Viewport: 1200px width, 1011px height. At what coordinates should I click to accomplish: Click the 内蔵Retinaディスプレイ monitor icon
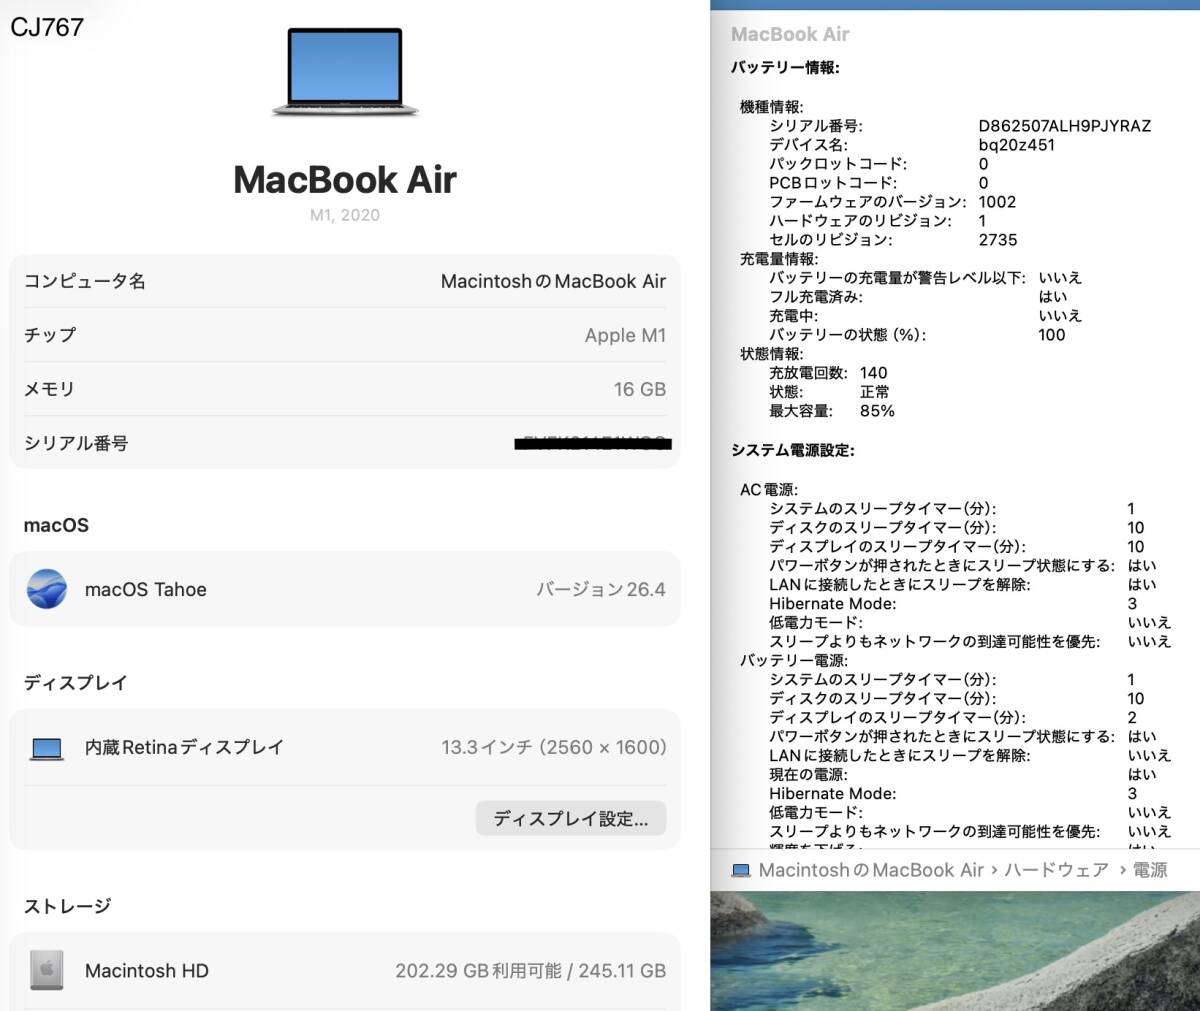[47, 748]
